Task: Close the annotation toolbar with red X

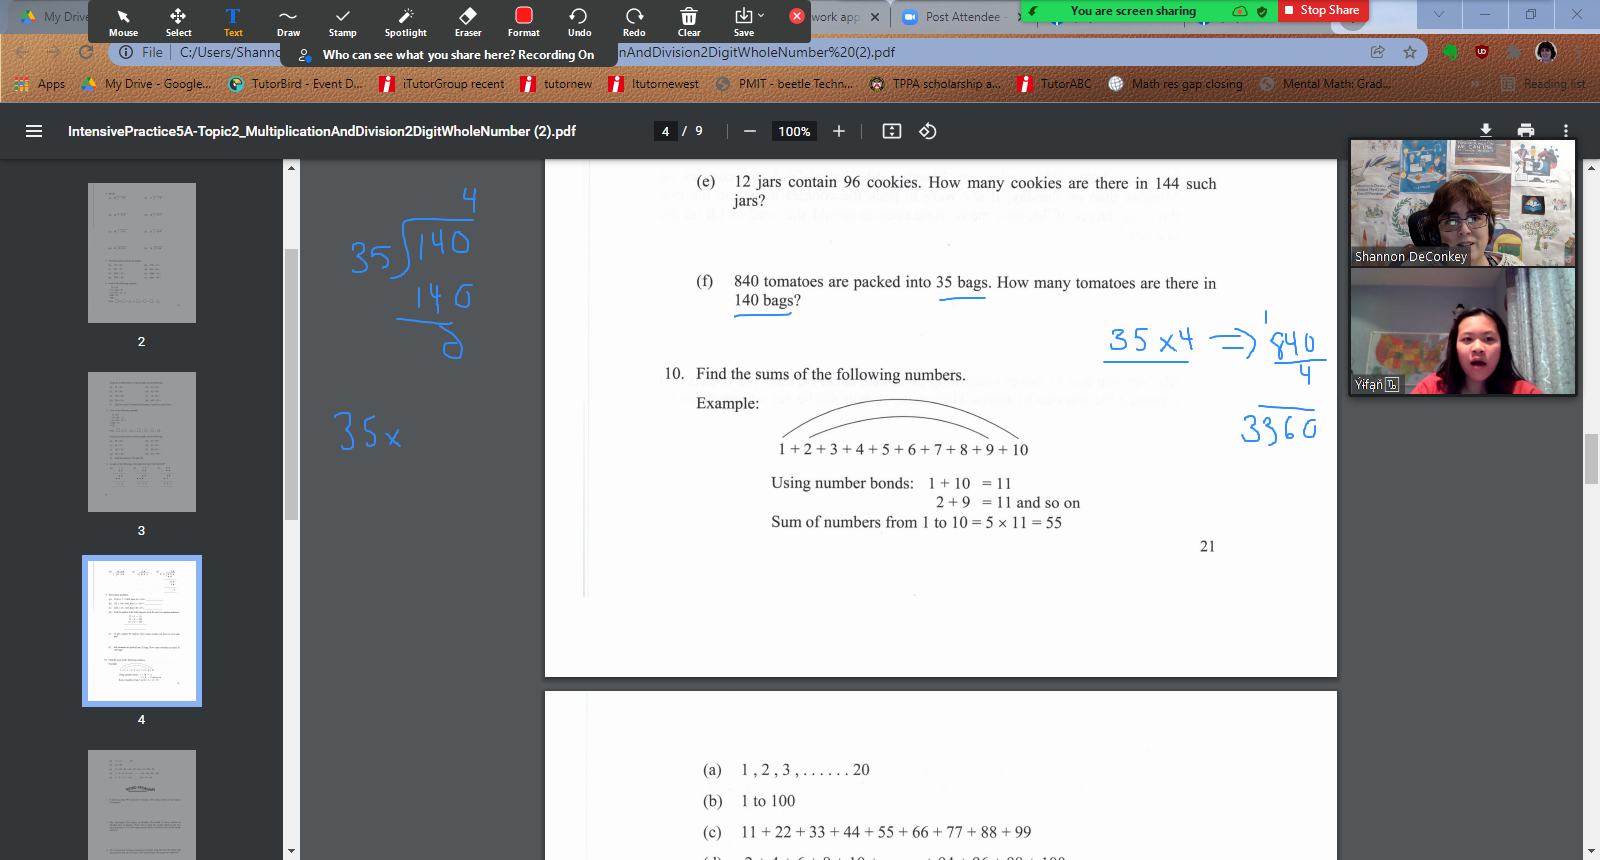Action: coord(797,16)
